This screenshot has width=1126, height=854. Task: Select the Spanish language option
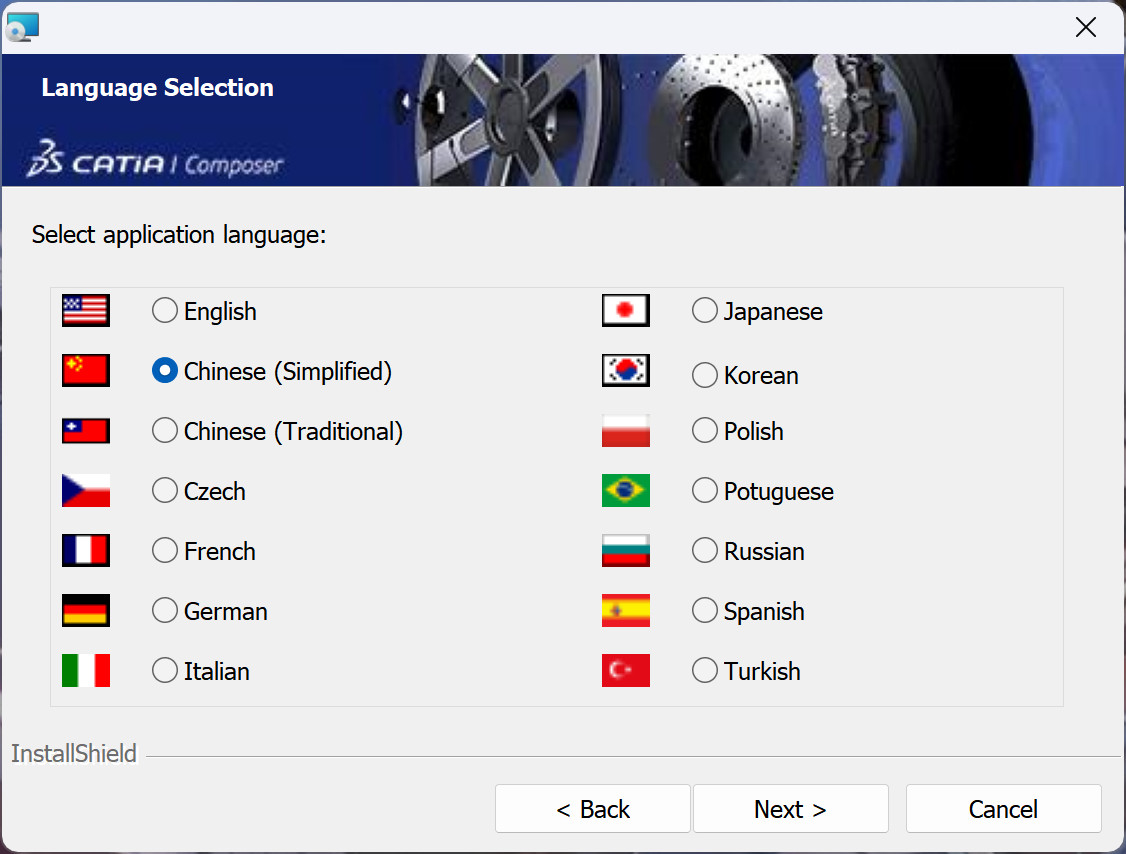(x=705, y=611)
